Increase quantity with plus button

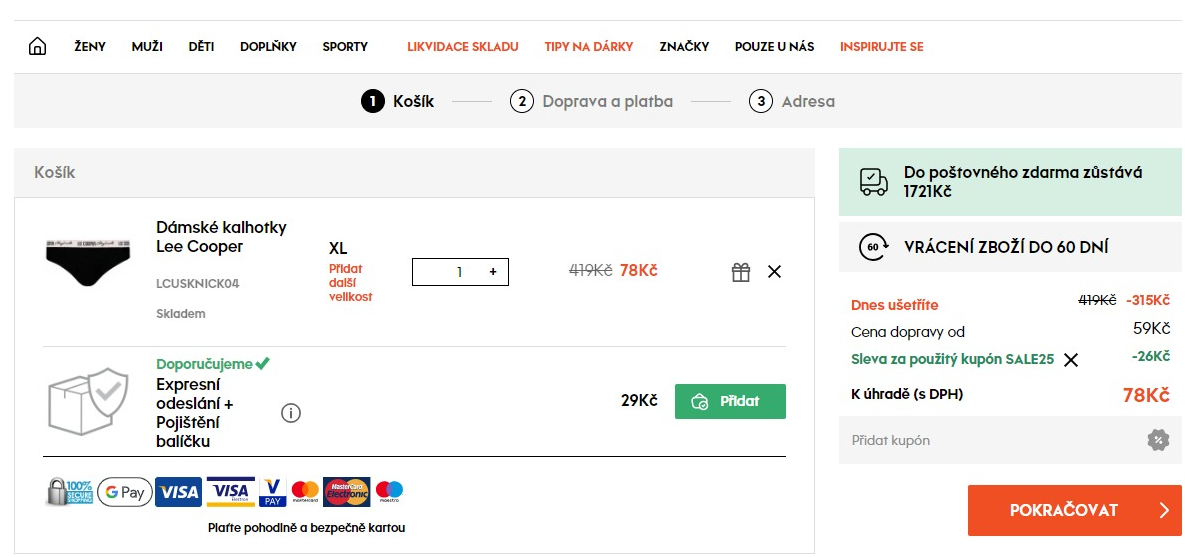pyautogui.click(x=493, y=272)
